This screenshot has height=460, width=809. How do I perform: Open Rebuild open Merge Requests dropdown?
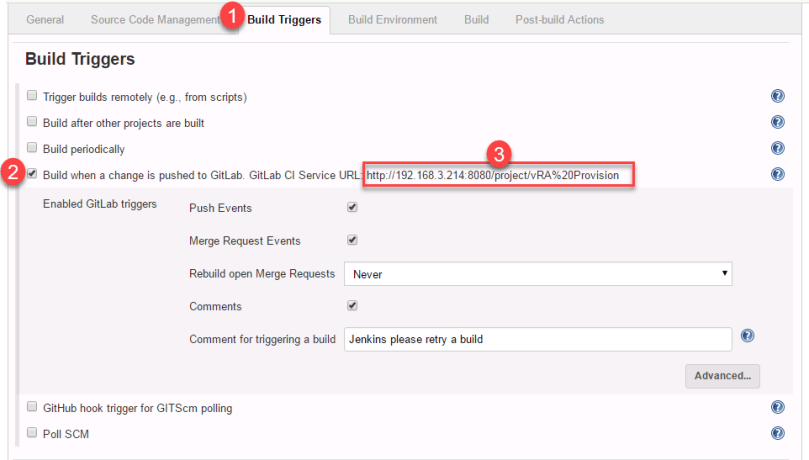click(x=537, y=274)
